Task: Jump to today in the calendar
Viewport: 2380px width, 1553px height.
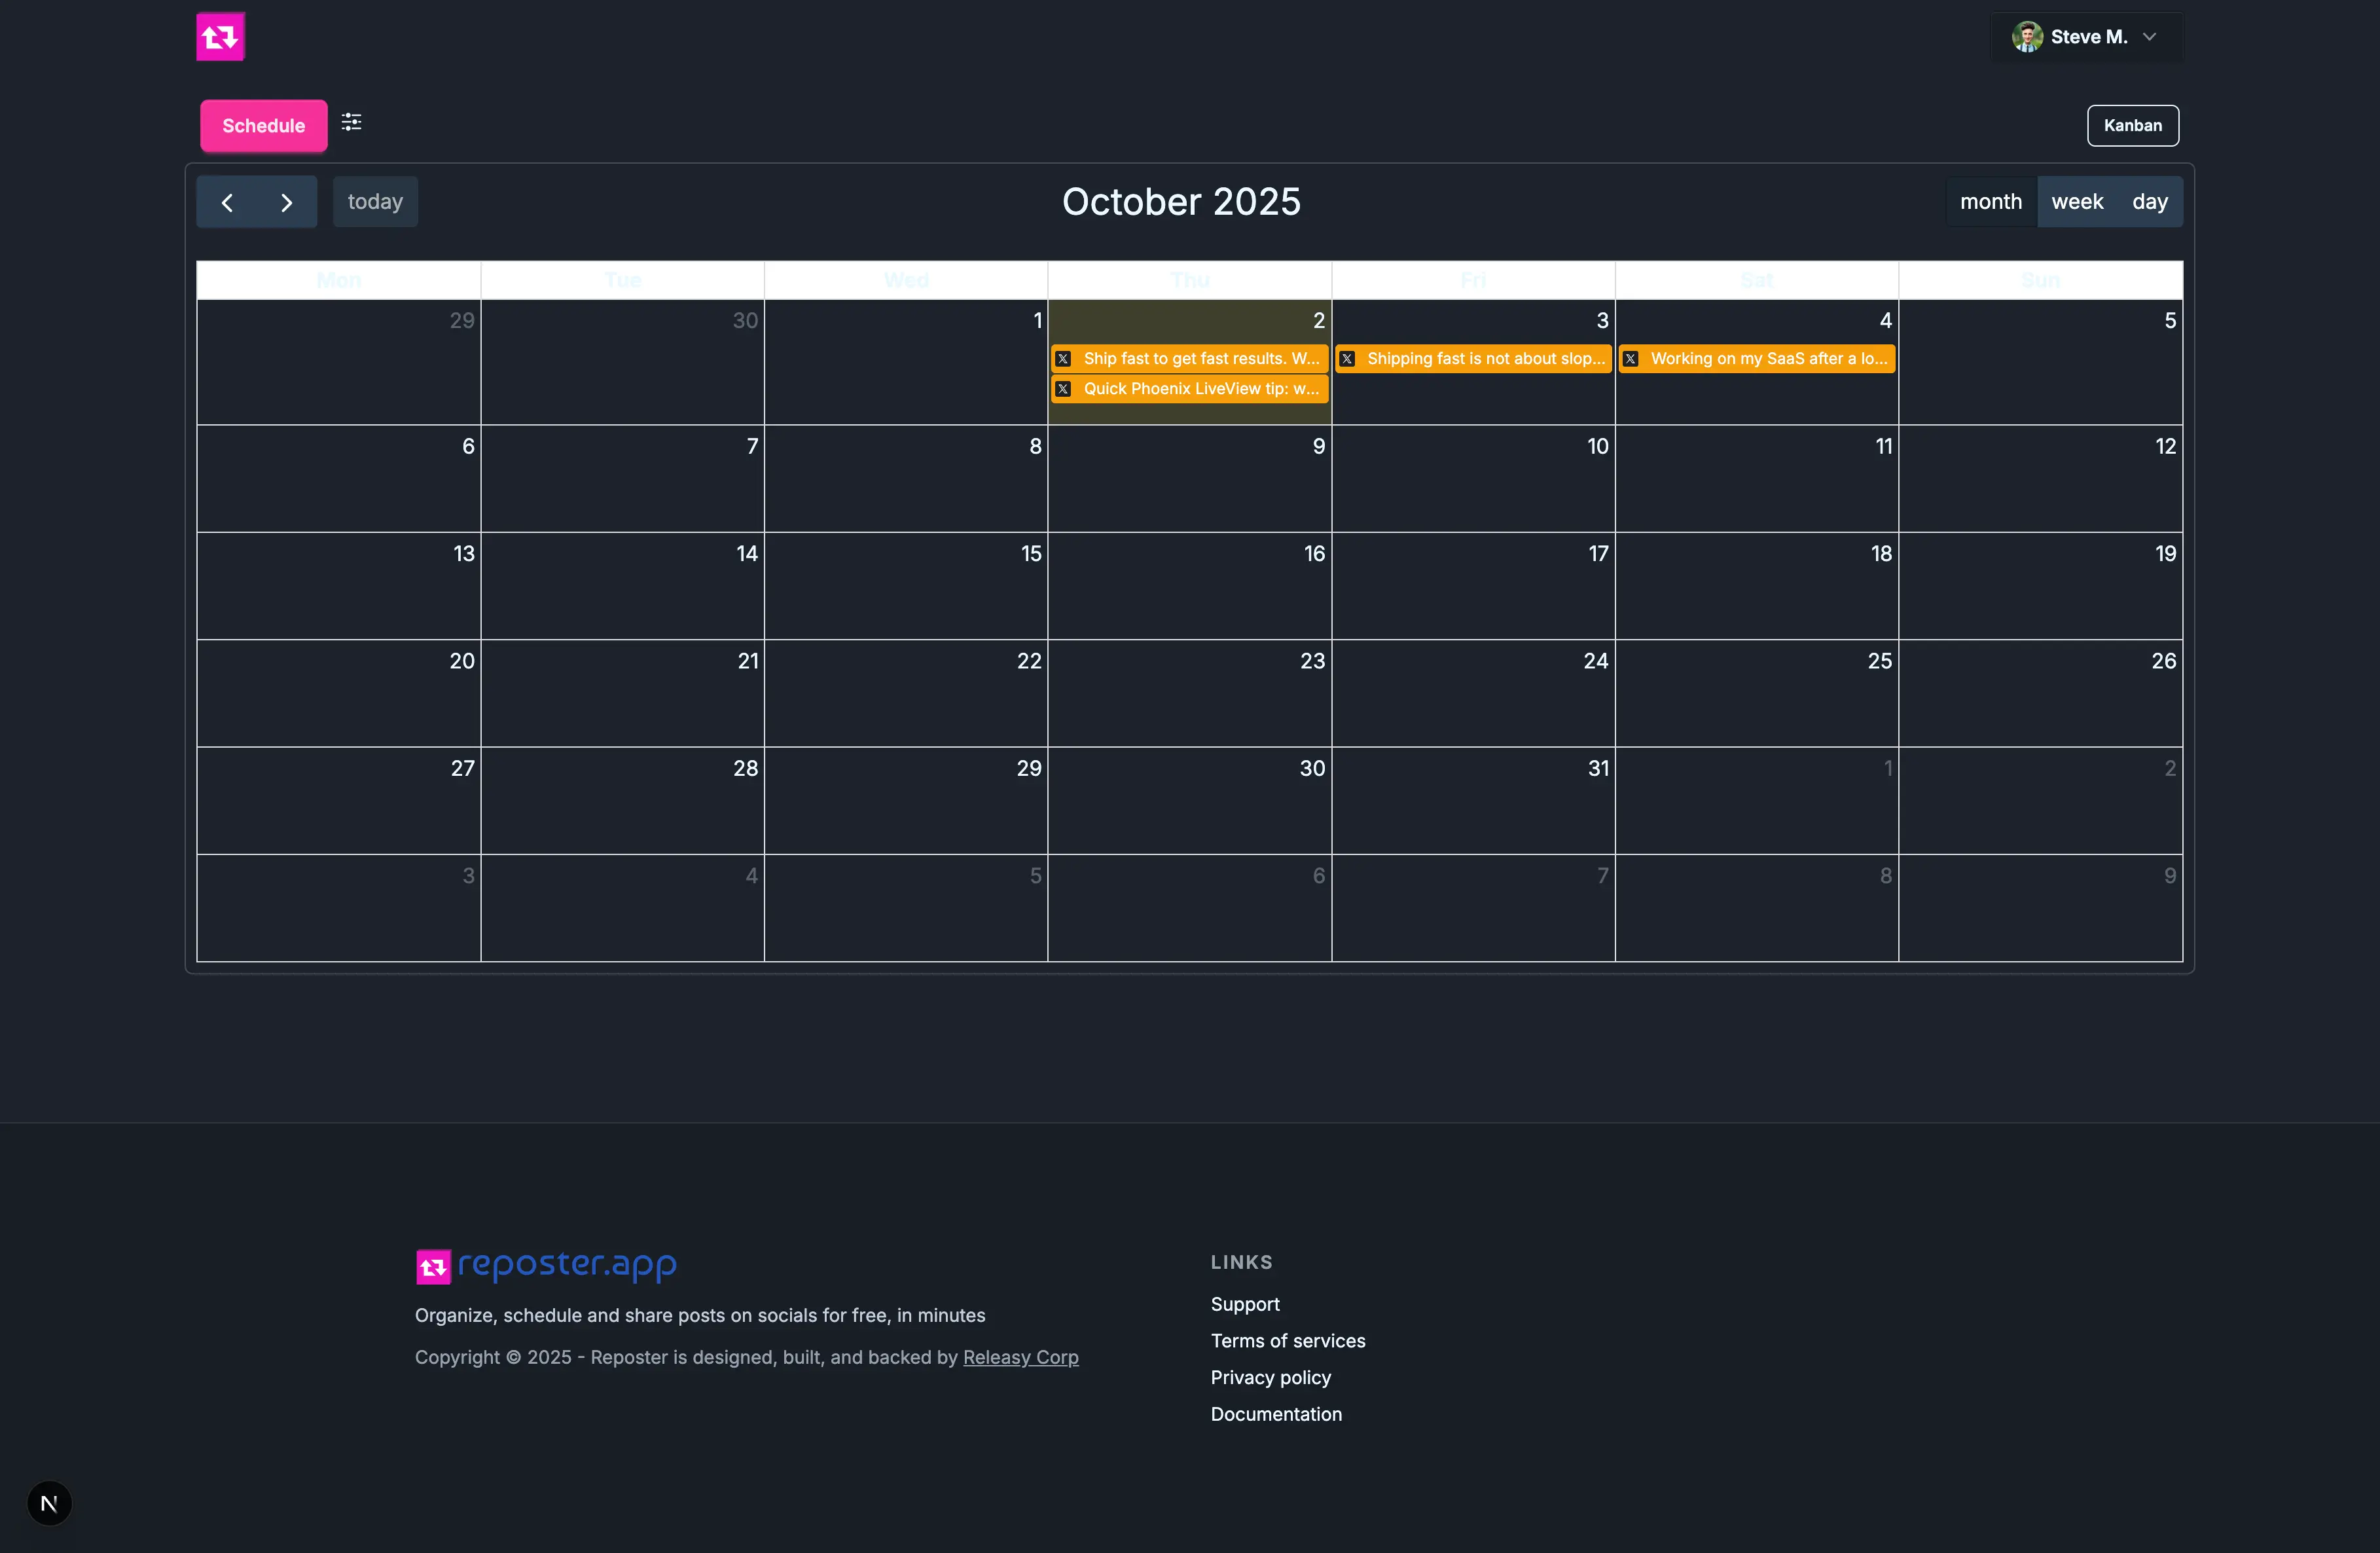Action: [x=375, y=202]
